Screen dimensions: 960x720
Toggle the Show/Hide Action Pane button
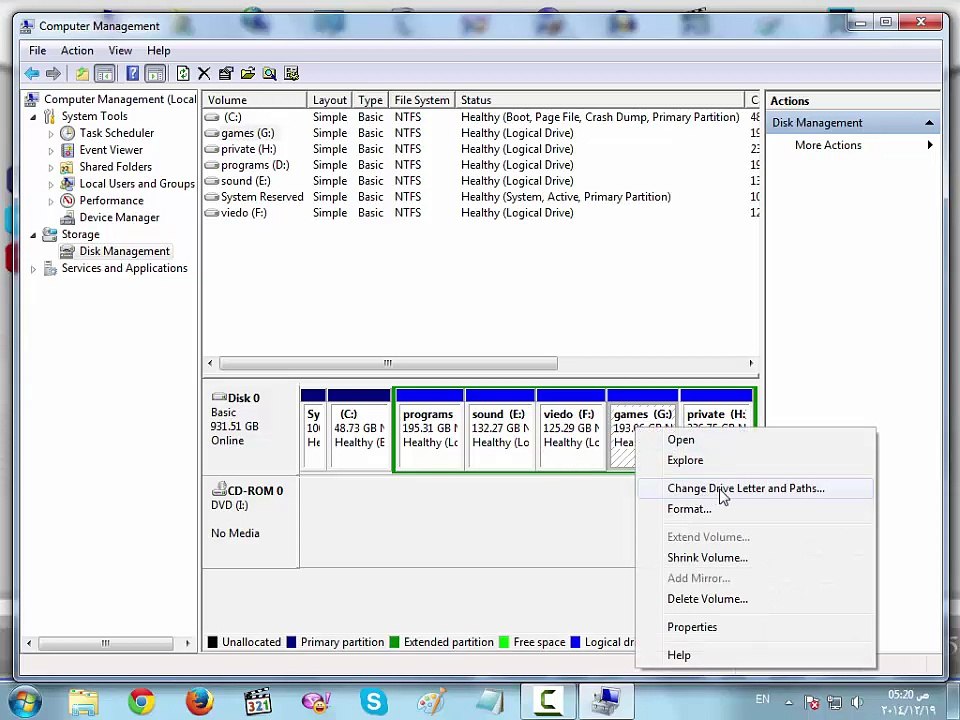pyautogui.click(x=155, y=74)
